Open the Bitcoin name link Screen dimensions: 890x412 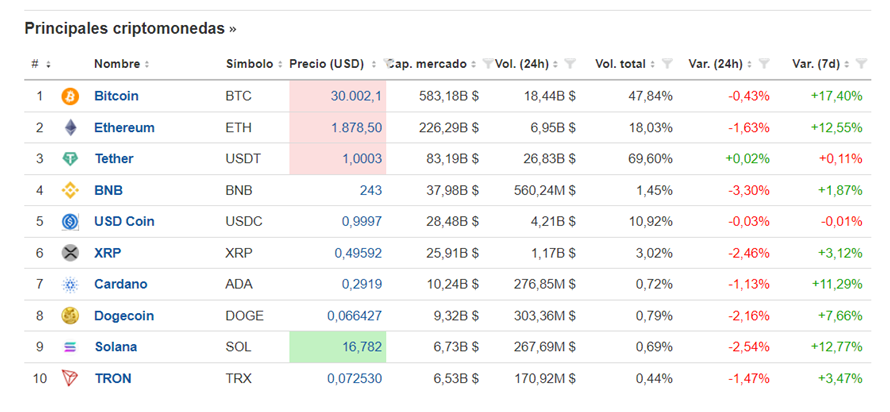[116, 96]
